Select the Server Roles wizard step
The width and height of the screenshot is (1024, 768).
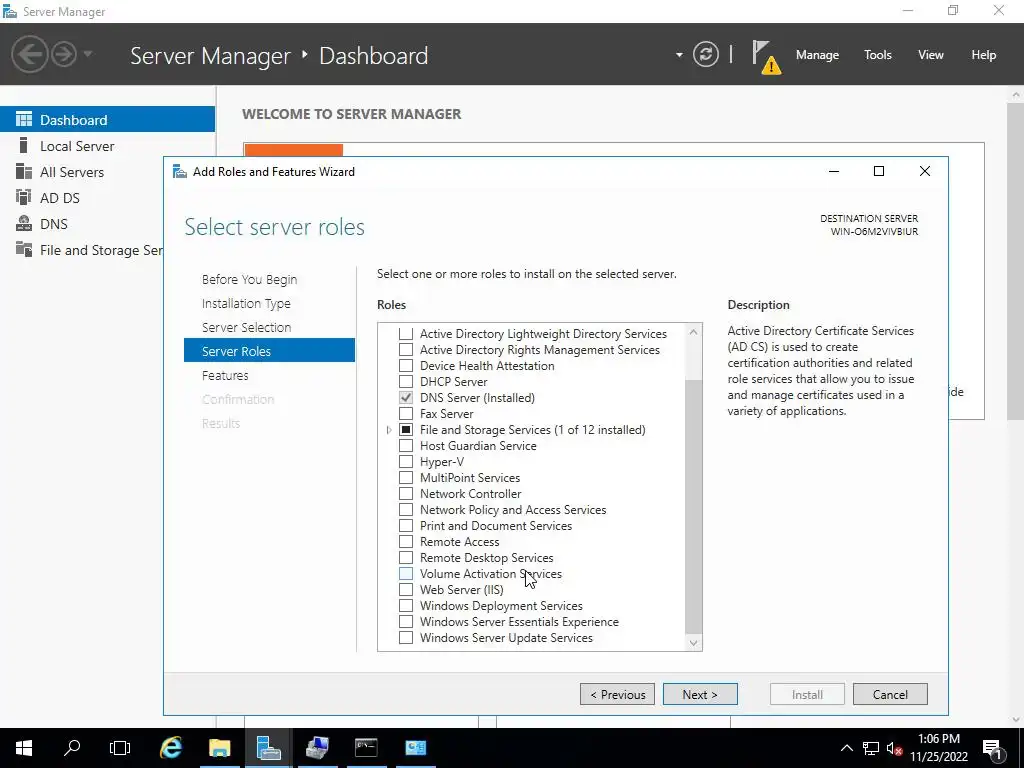[269, 351]
